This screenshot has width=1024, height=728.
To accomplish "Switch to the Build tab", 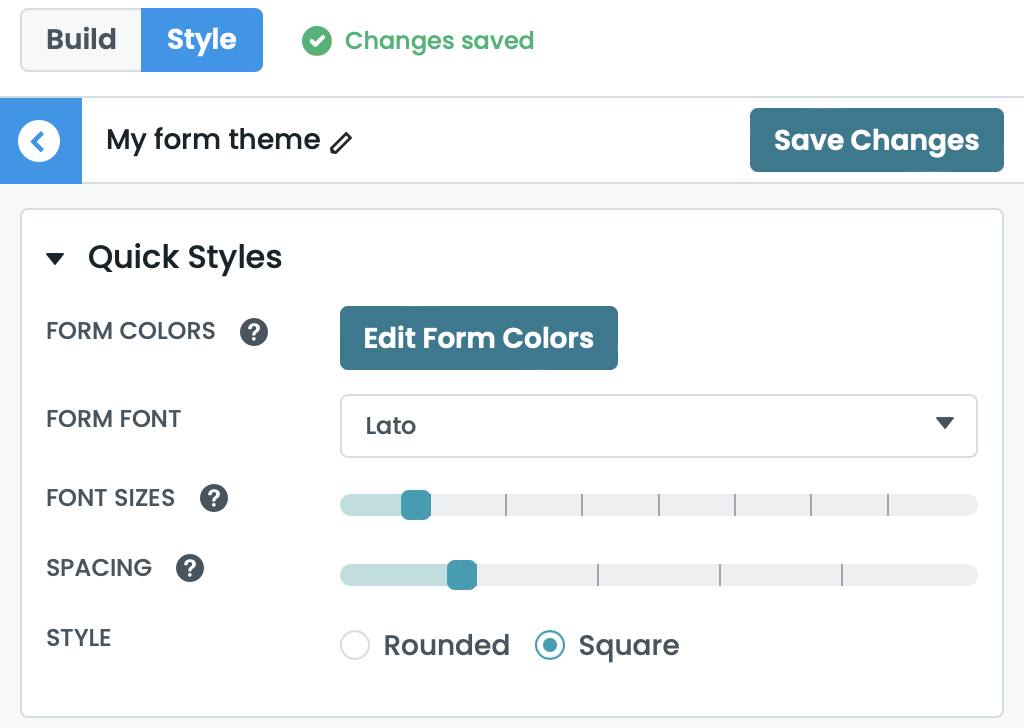I will tap(82, 40).
